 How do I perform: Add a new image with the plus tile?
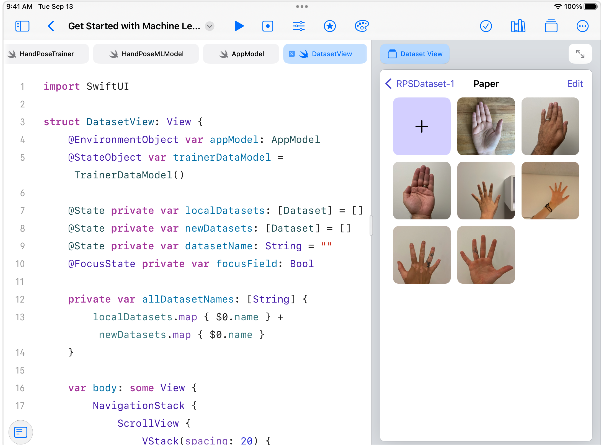coord(421,126)
